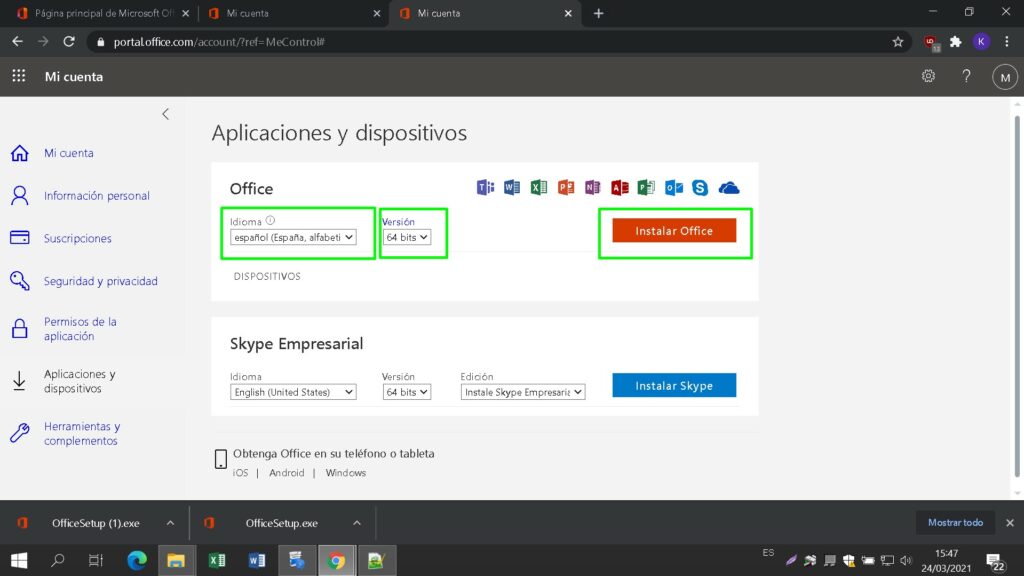Open Chrome extensions puzzle icon
1024x576 pixels.
pos(956,42)
